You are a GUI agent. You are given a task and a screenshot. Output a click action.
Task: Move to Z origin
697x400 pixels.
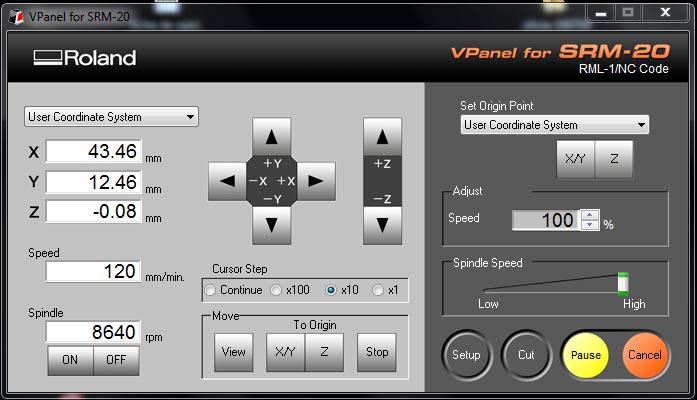324,352
